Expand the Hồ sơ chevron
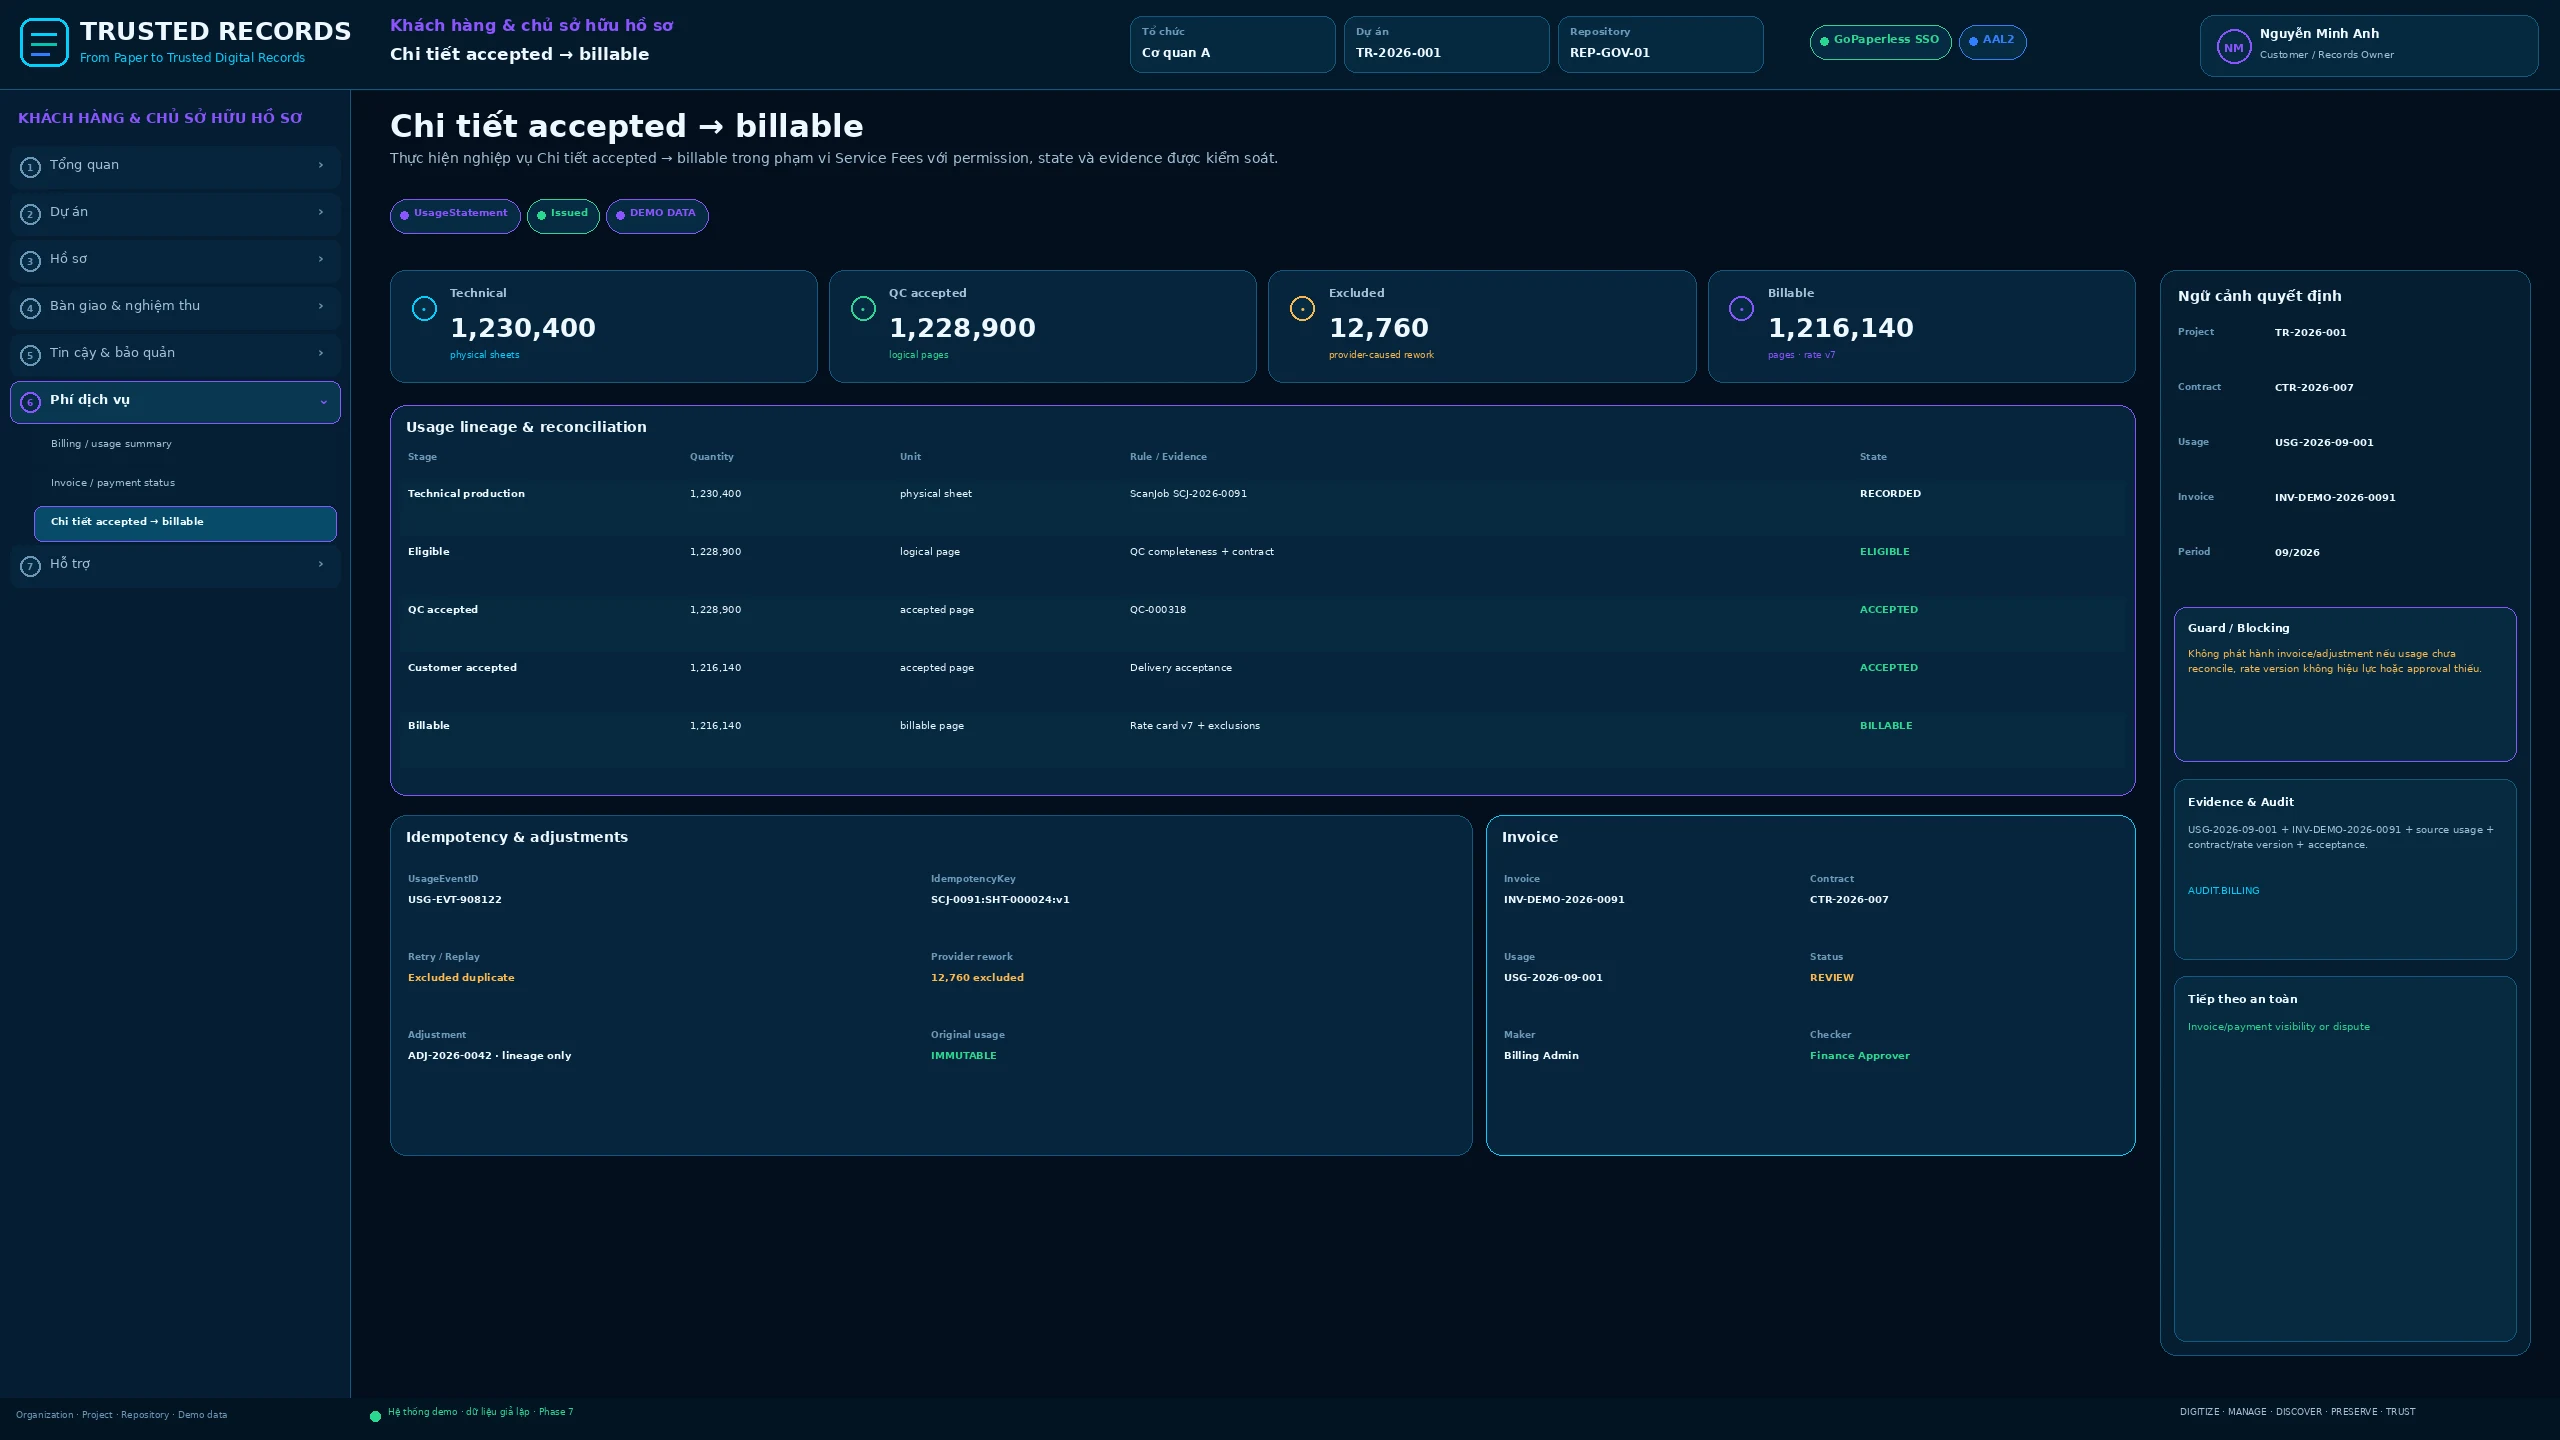The image size is (2560, 1440). 321,259
